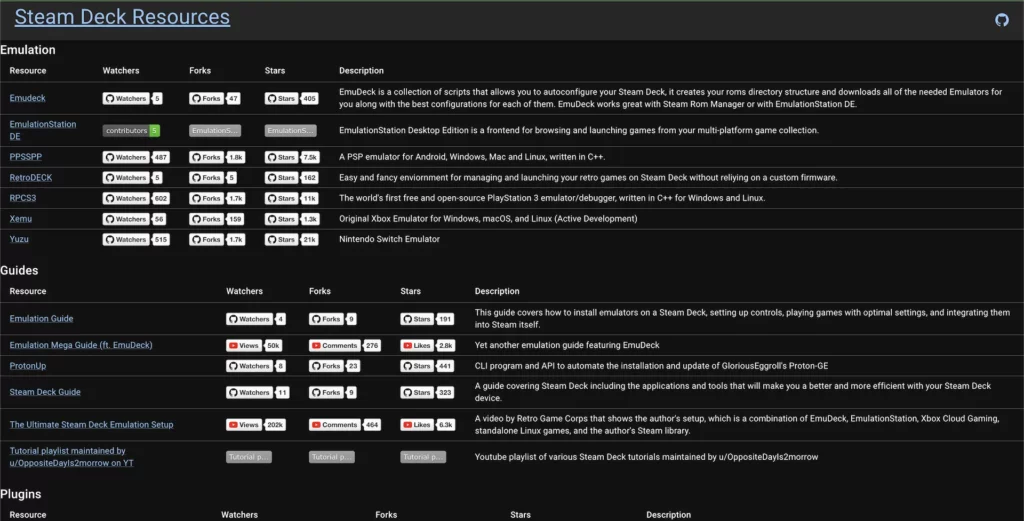
Task: Open the RetroDECK resource link
Action: [x=31, y=178]
